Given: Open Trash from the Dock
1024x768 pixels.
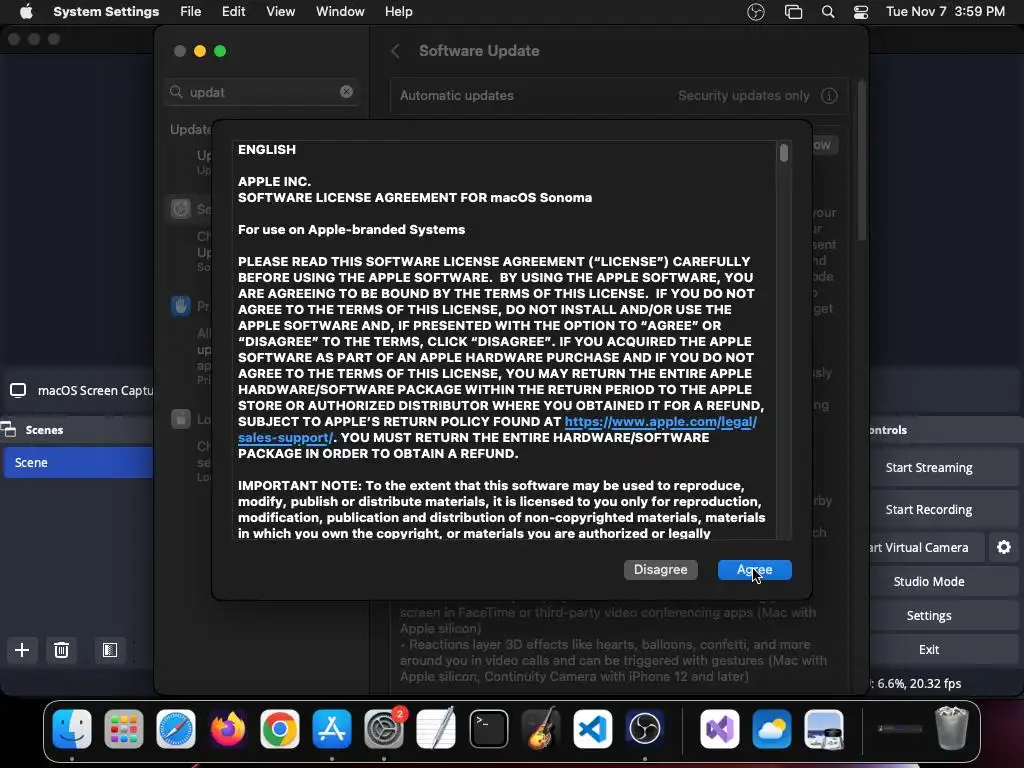Looking at the screenshot, I should point(952,728).
